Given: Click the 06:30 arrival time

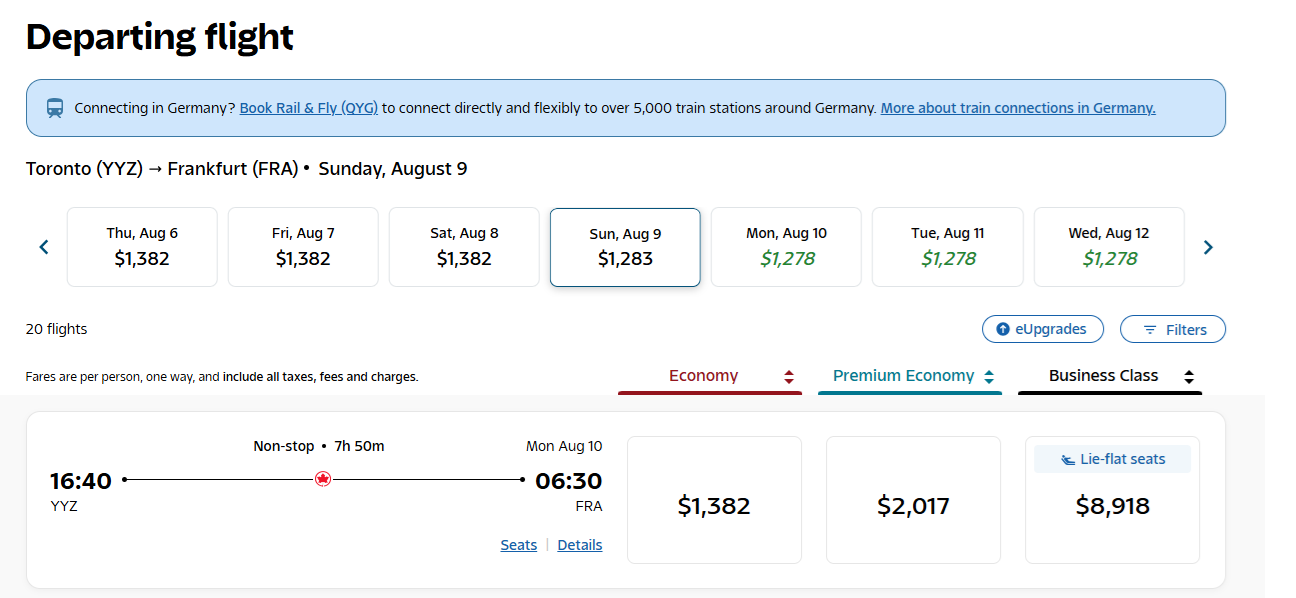Looking at the screenshot, I should (569, 481).
